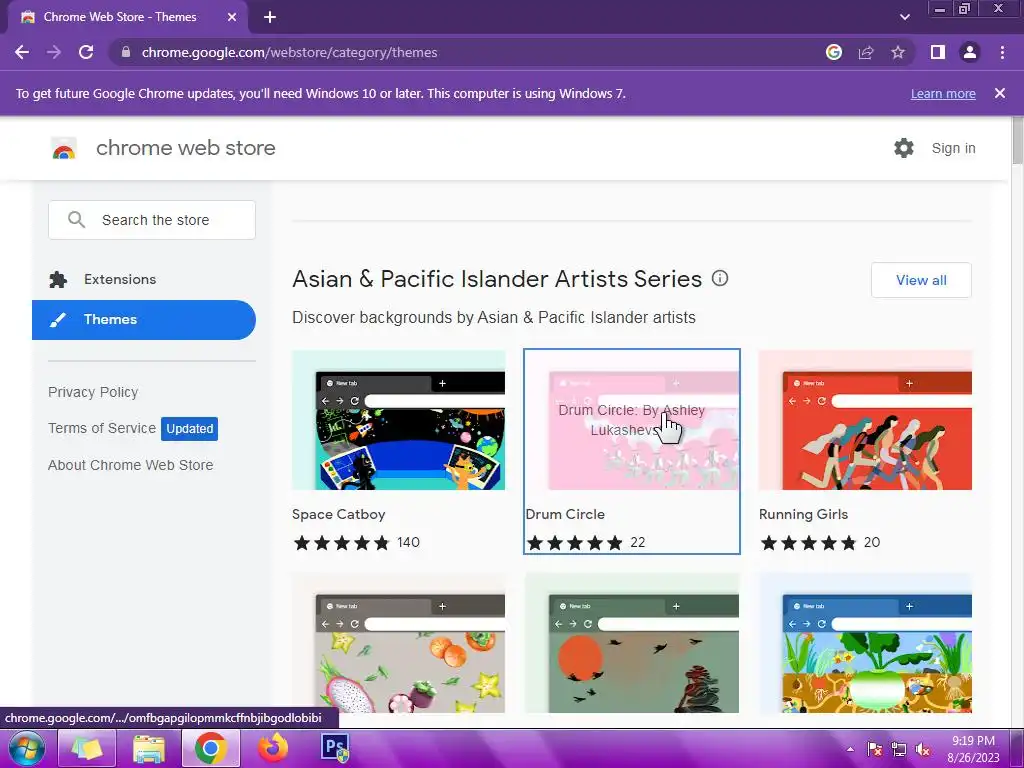This screenshot has width=1024, height=768.
Task: Open the side panel icon
Action: (938, 52)
